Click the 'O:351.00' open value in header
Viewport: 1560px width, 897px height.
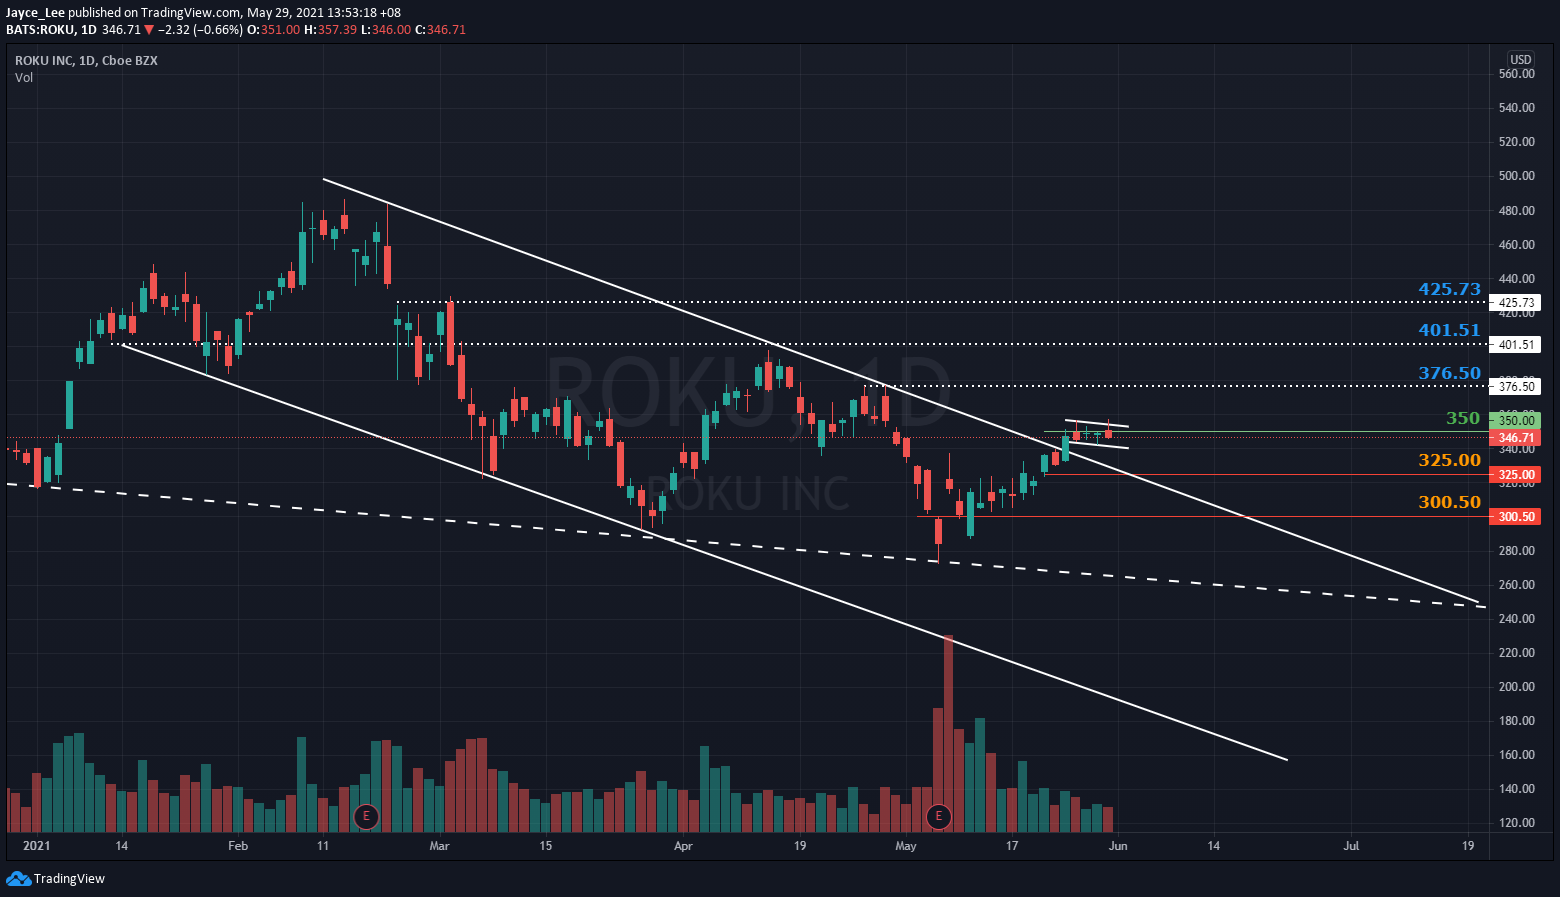[274, 30]
